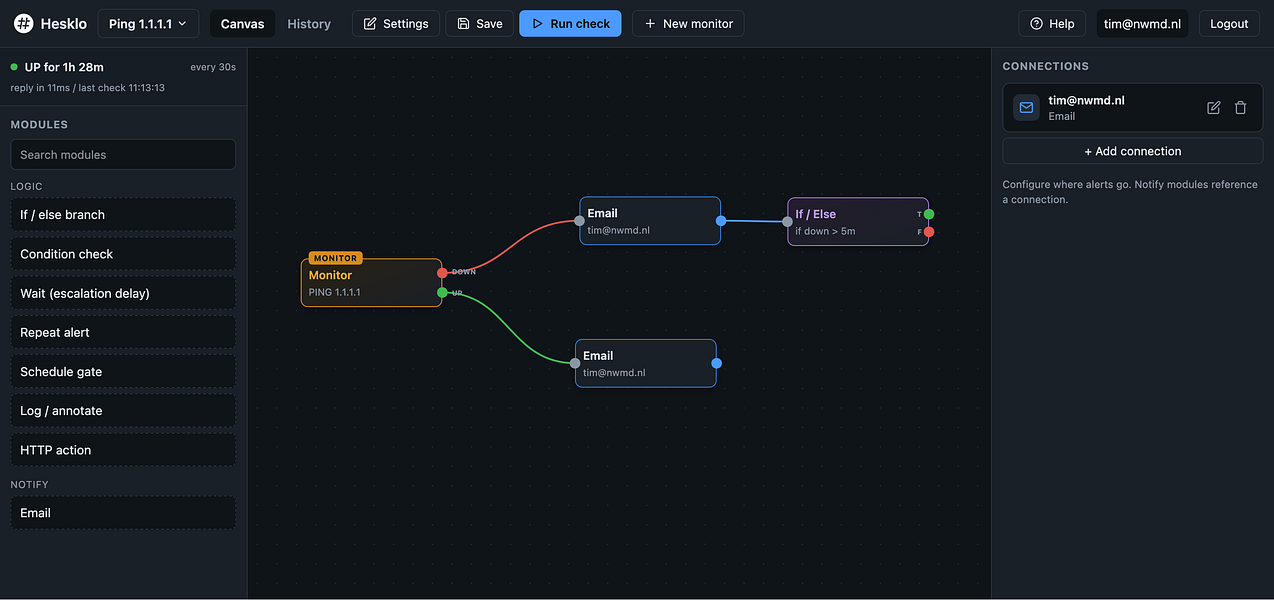This screenshot has width=1274, height=600.
Task: Save the current canvas
Action: (x=480, y=23)
